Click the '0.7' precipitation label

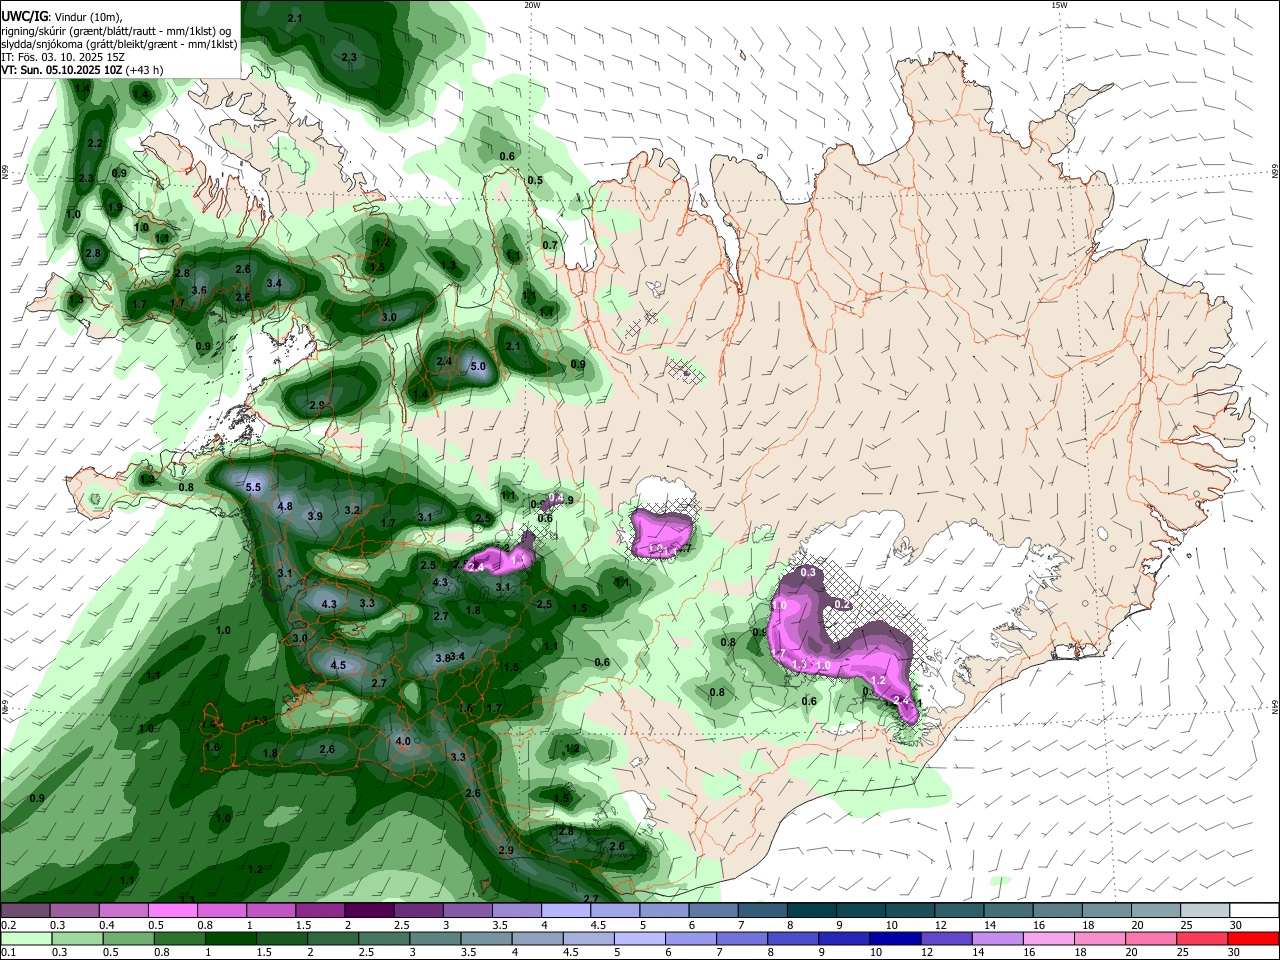tap(550, 245)
